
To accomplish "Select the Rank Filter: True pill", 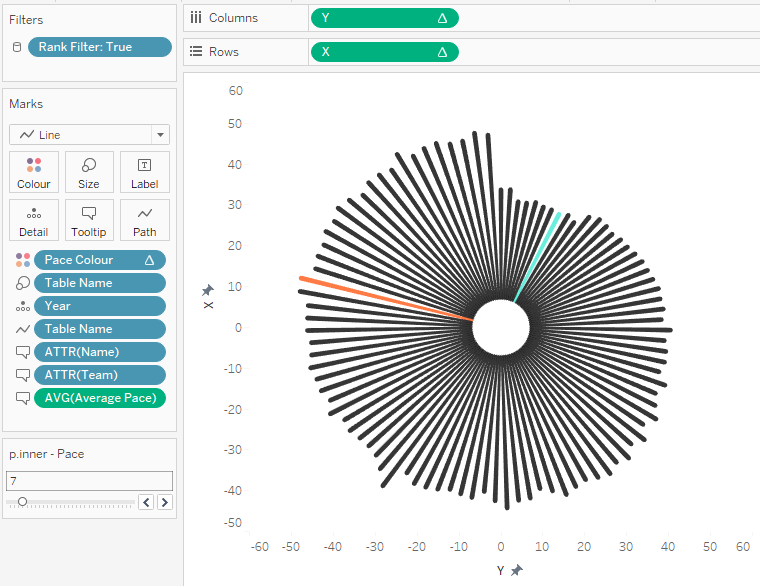I will pos(99,47).
